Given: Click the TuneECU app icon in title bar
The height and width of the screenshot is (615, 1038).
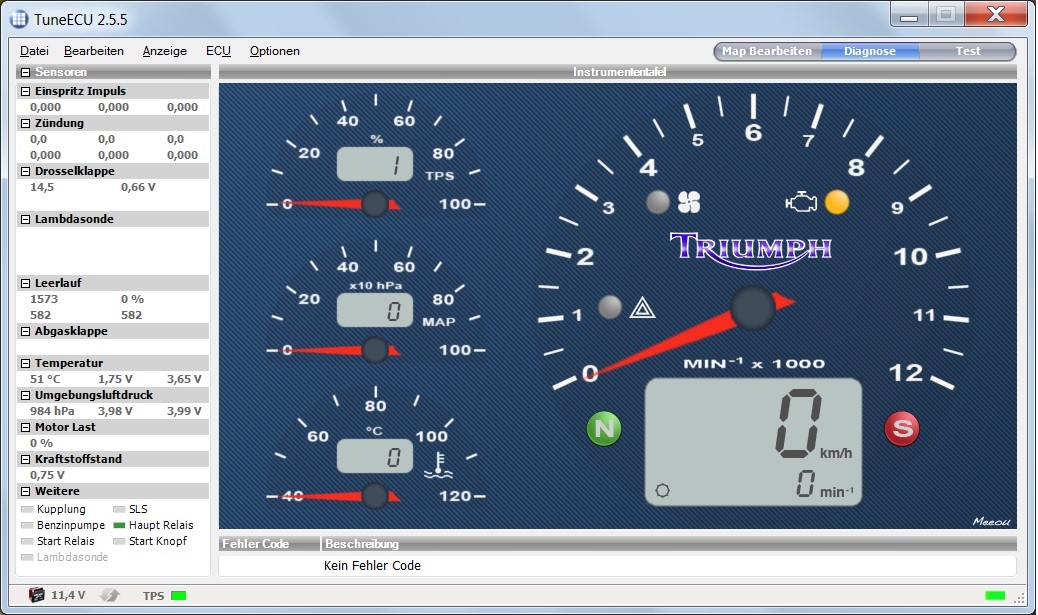Looking at the screenshot, I should [19, 19].
